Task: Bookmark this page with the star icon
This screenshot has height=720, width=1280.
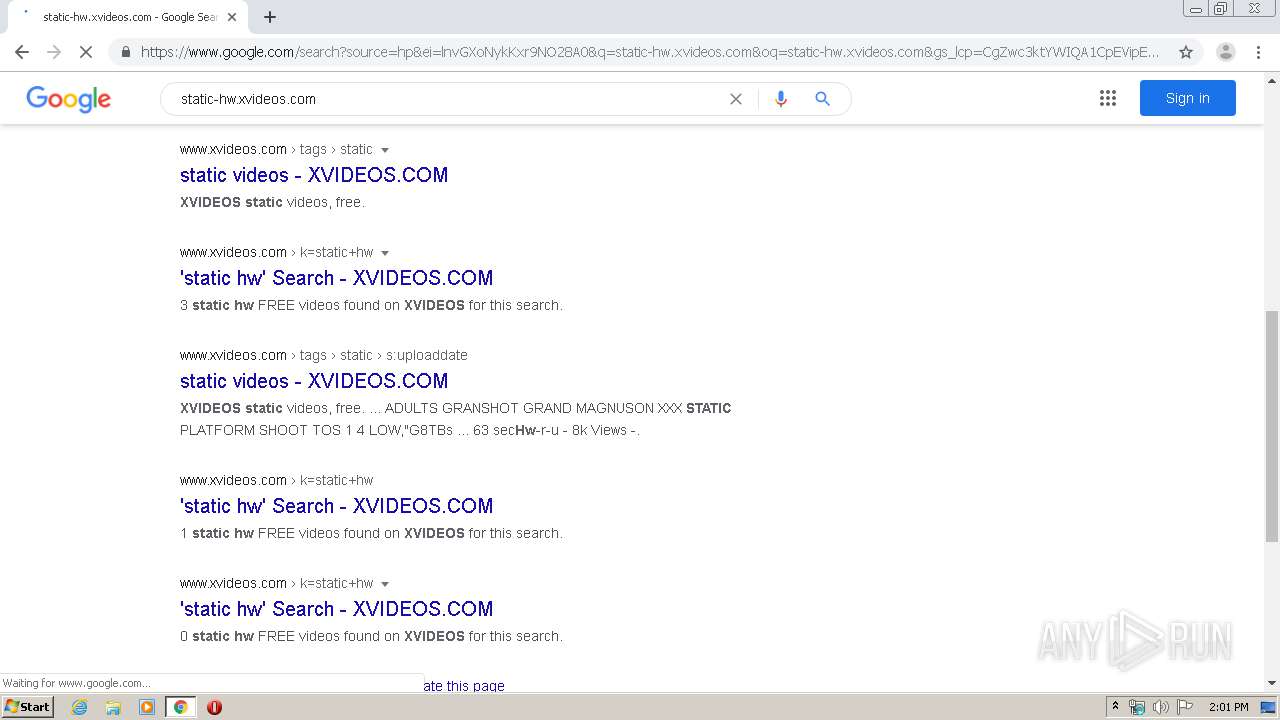Action: tap(1186, 52)
